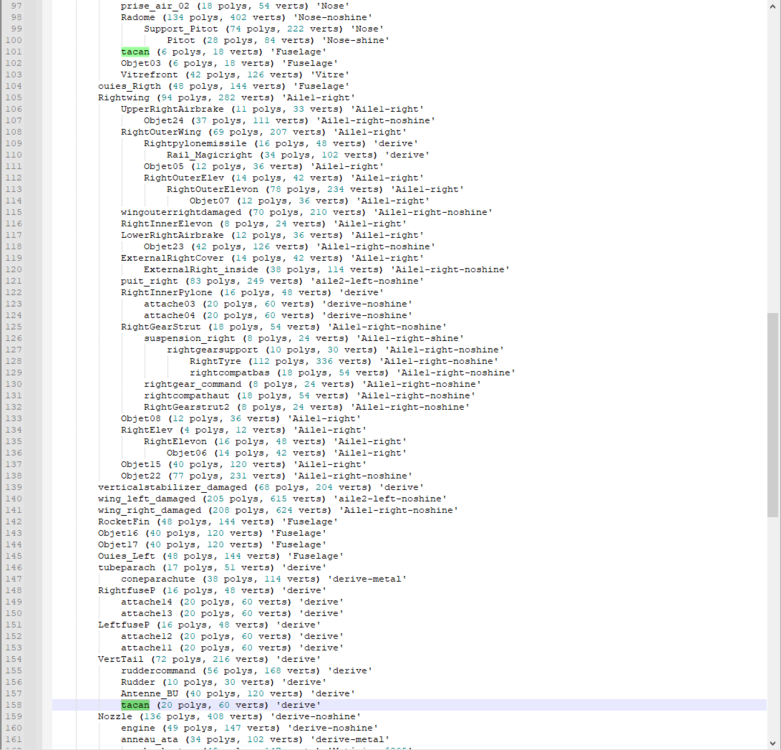
Task: Click the 'Antenne_BU' entry text
Action: [149, 693]
